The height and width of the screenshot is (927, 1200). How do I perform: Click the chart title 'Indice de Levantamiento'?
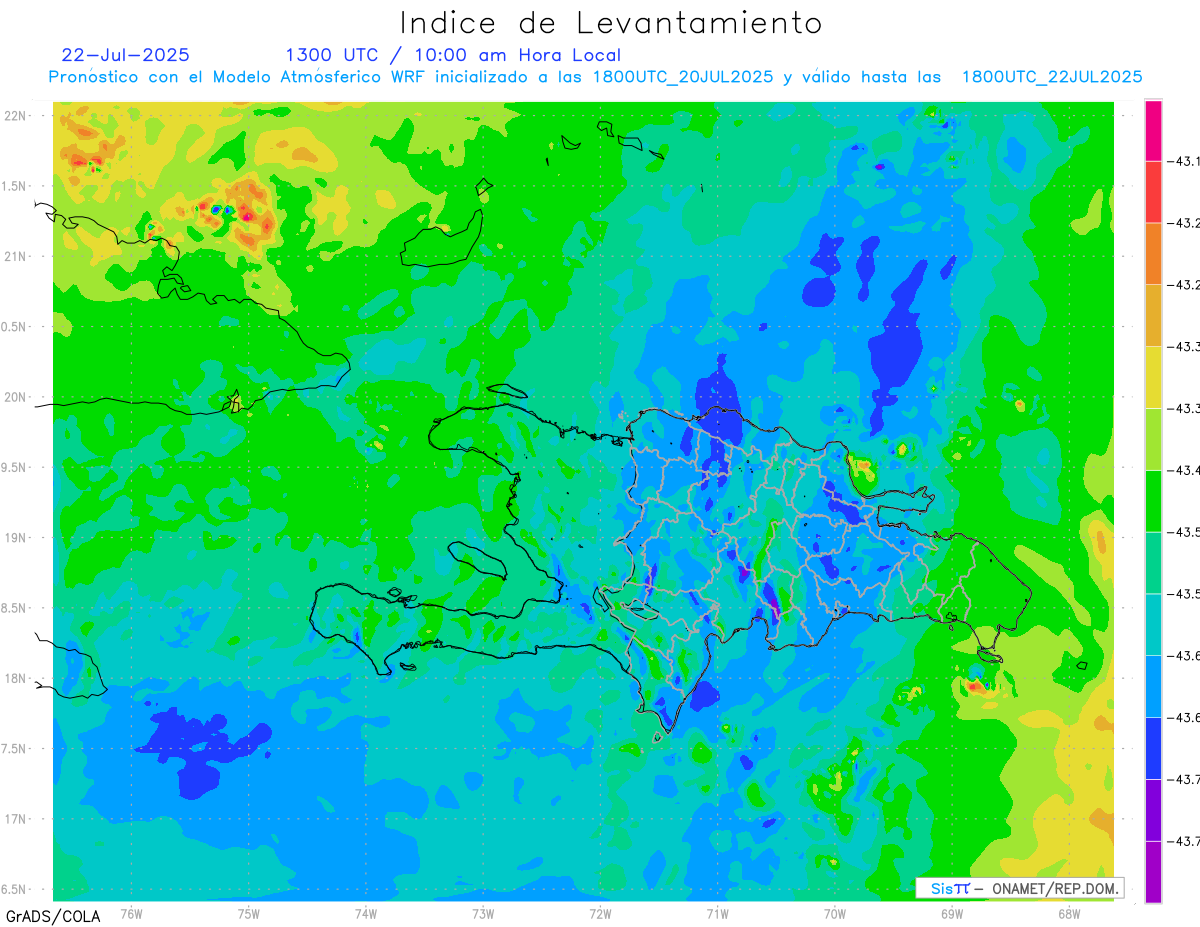click(x=611, y=22)
